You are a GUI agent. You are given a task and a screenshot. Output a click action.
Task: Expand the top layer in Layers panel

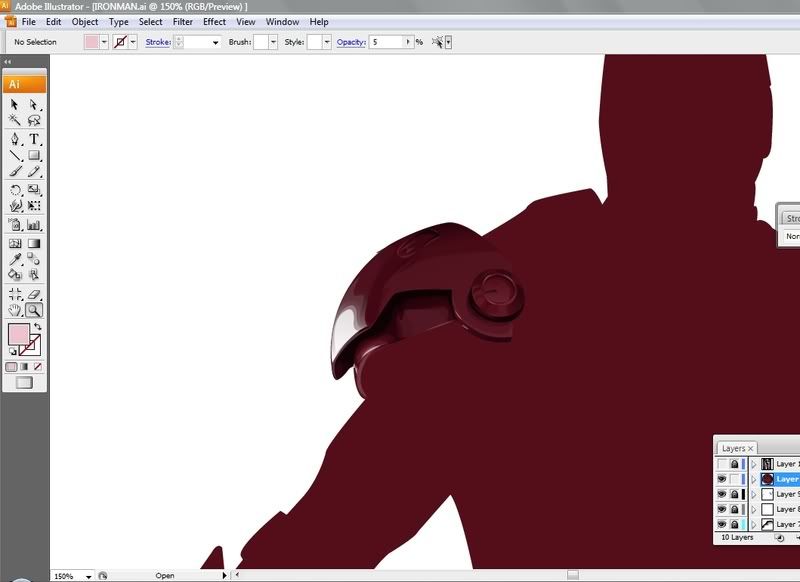[754, 464]
